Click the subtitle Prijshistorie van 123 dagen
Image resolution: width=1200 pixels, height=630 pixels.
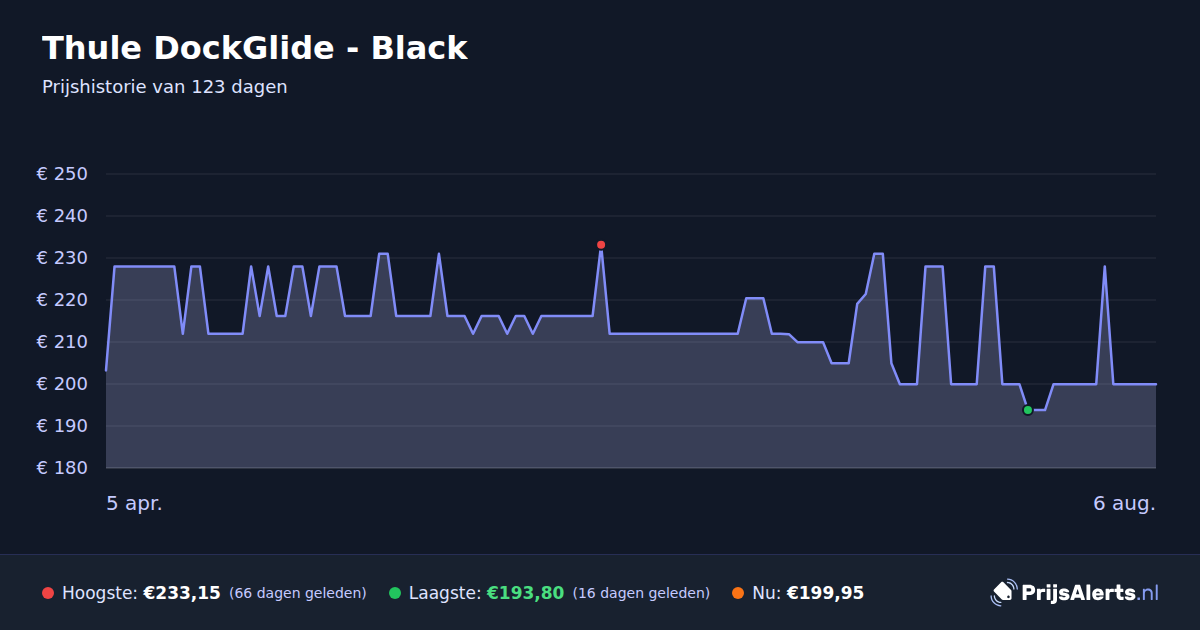[165, 87]
